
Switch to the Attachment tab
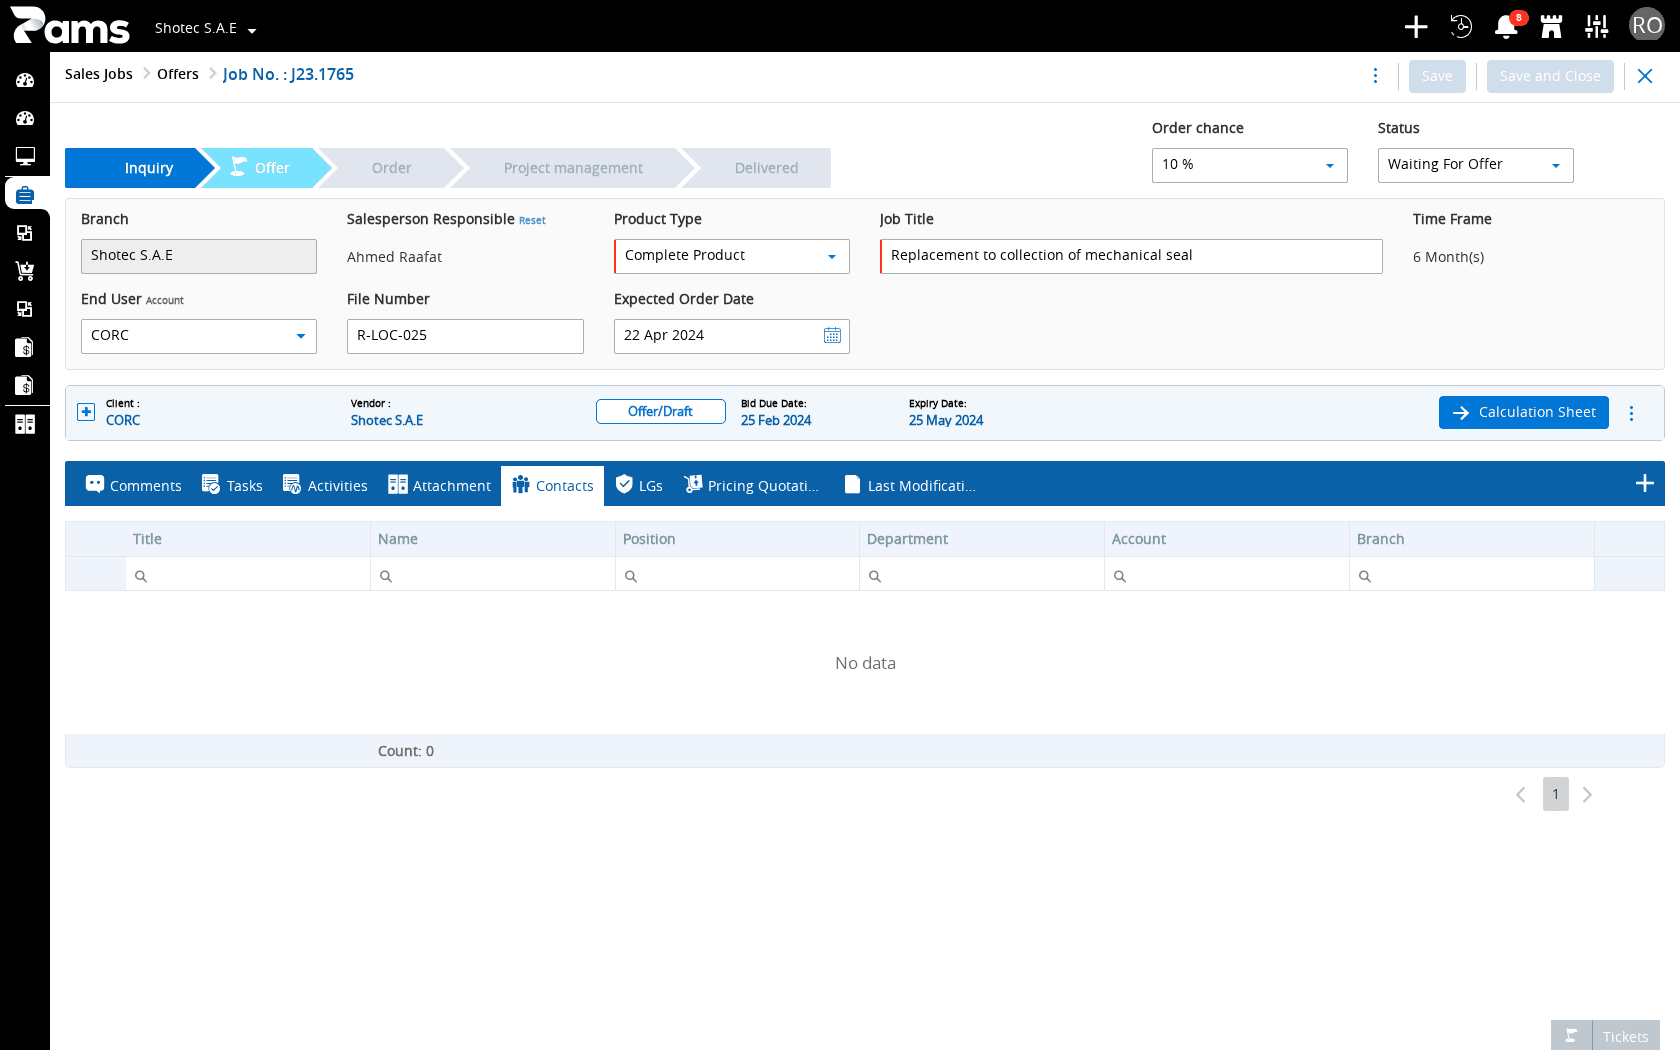click(x=440, y=485)
